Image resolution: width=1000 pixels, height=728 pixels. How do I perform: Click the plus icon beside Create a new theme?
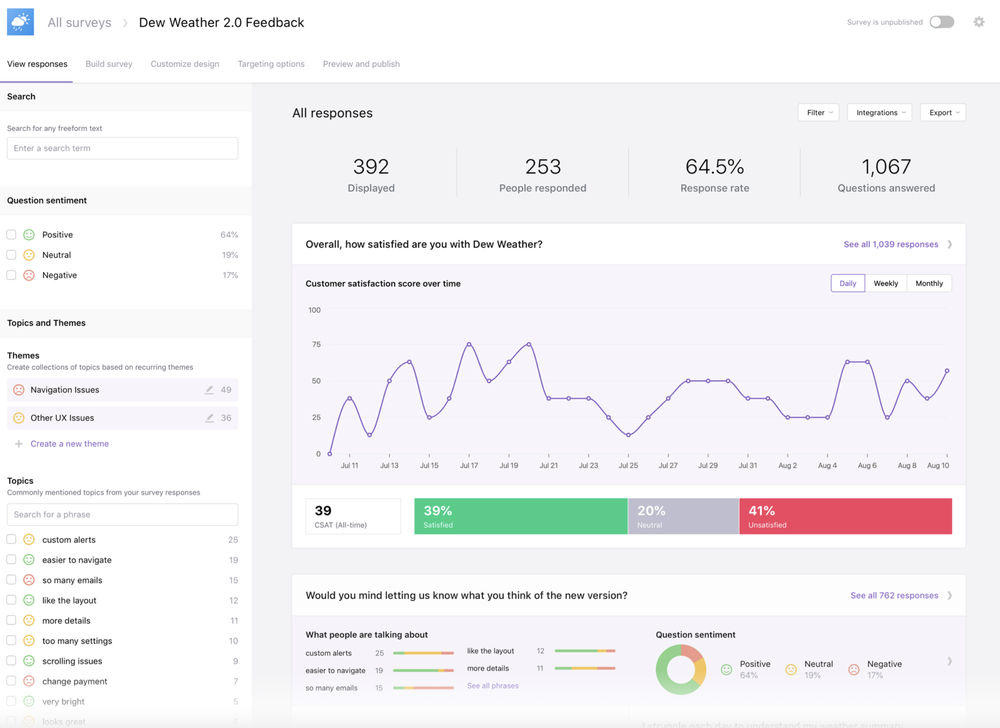pyautogui.click(x=18, y=444)
